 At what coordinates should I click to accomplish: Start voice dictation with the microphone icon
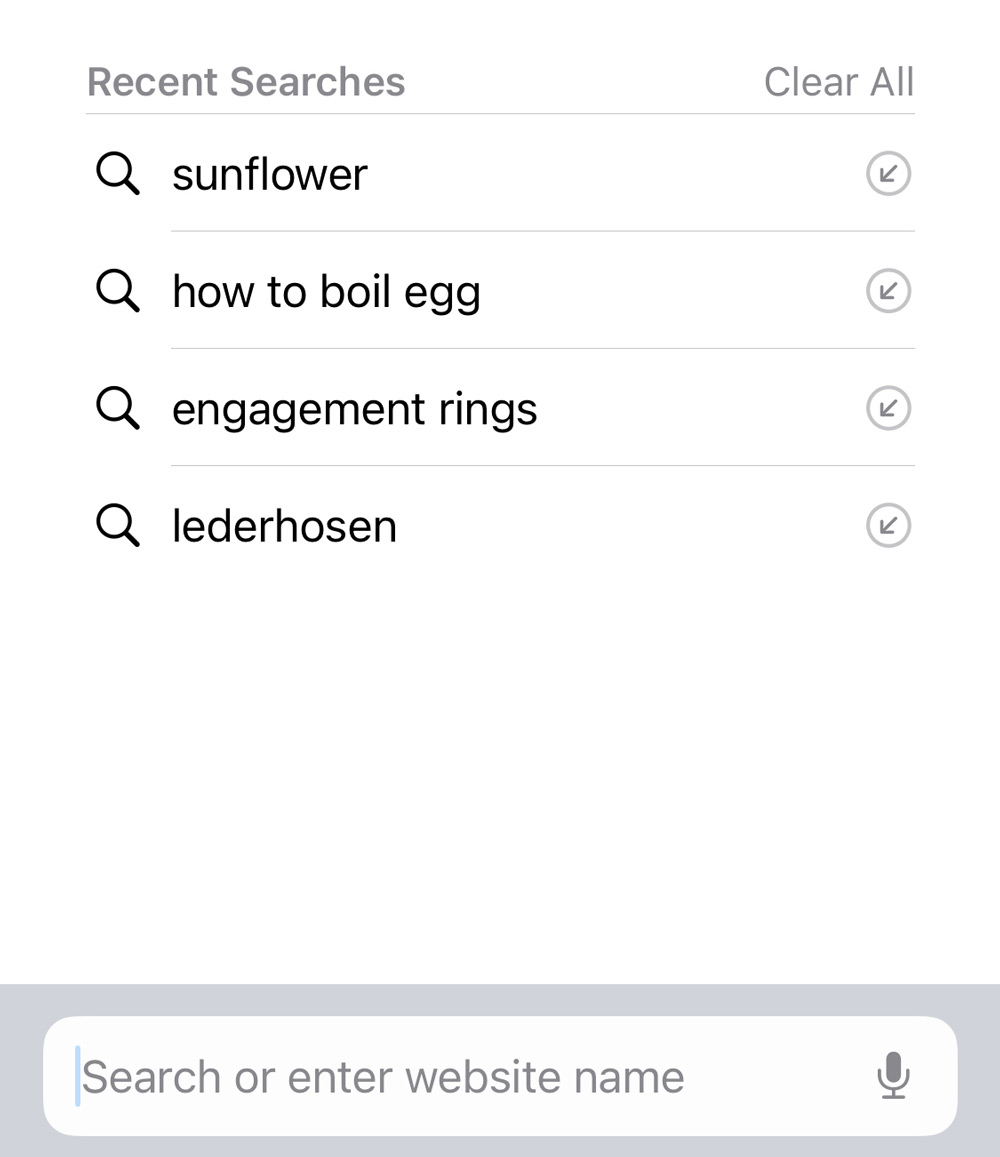[893, 1075]
